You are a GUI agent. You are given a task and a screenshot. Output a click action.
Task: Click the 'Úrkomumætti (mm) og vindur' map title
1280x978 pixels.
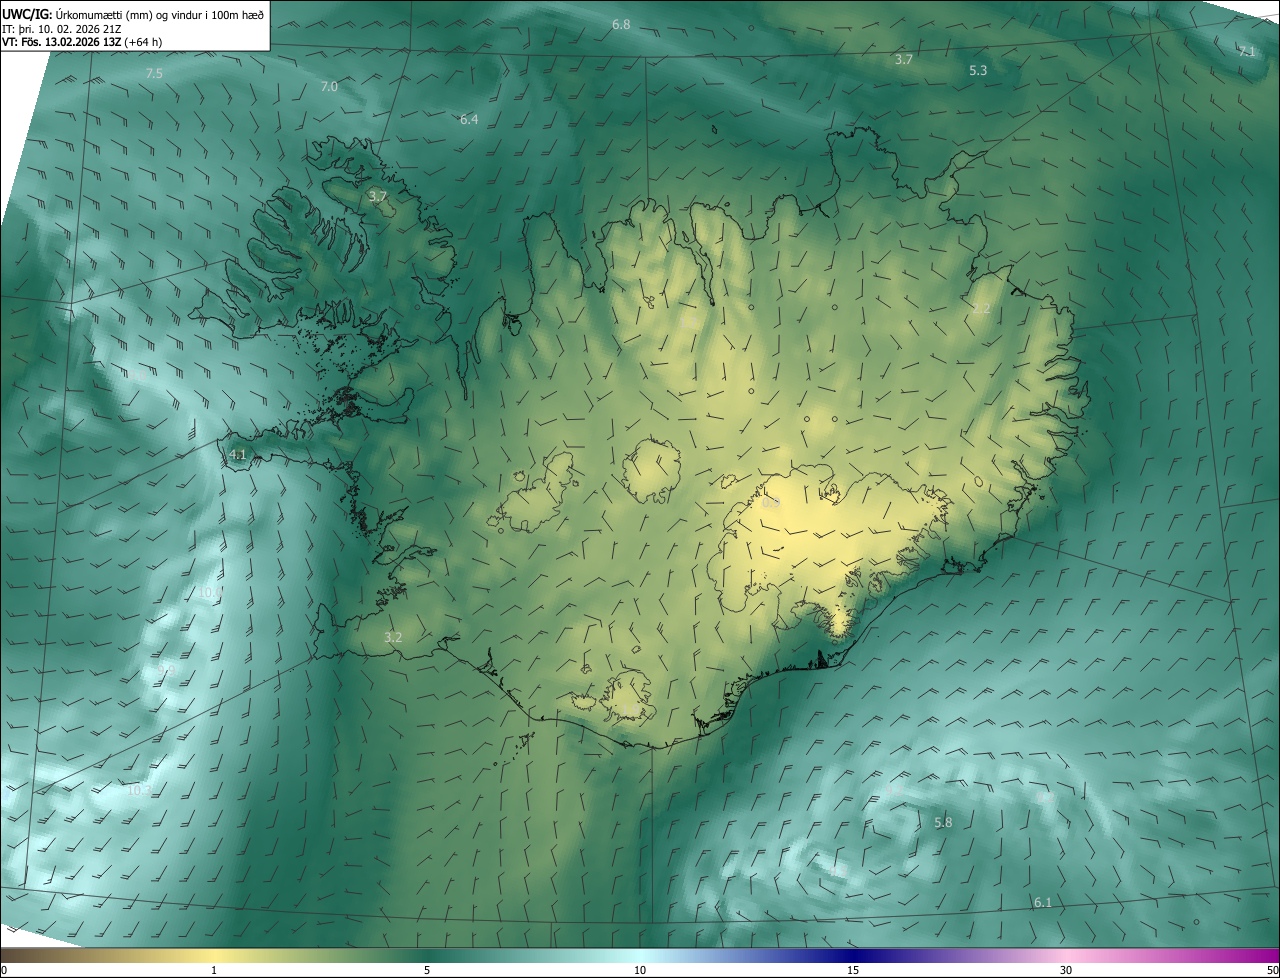(160, 13)
